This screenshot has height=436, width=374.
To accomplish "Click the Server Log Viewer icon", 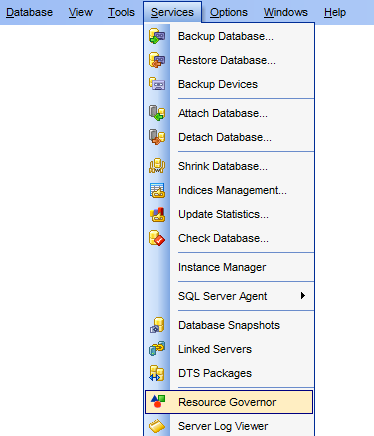I will (x=157, y=426).
